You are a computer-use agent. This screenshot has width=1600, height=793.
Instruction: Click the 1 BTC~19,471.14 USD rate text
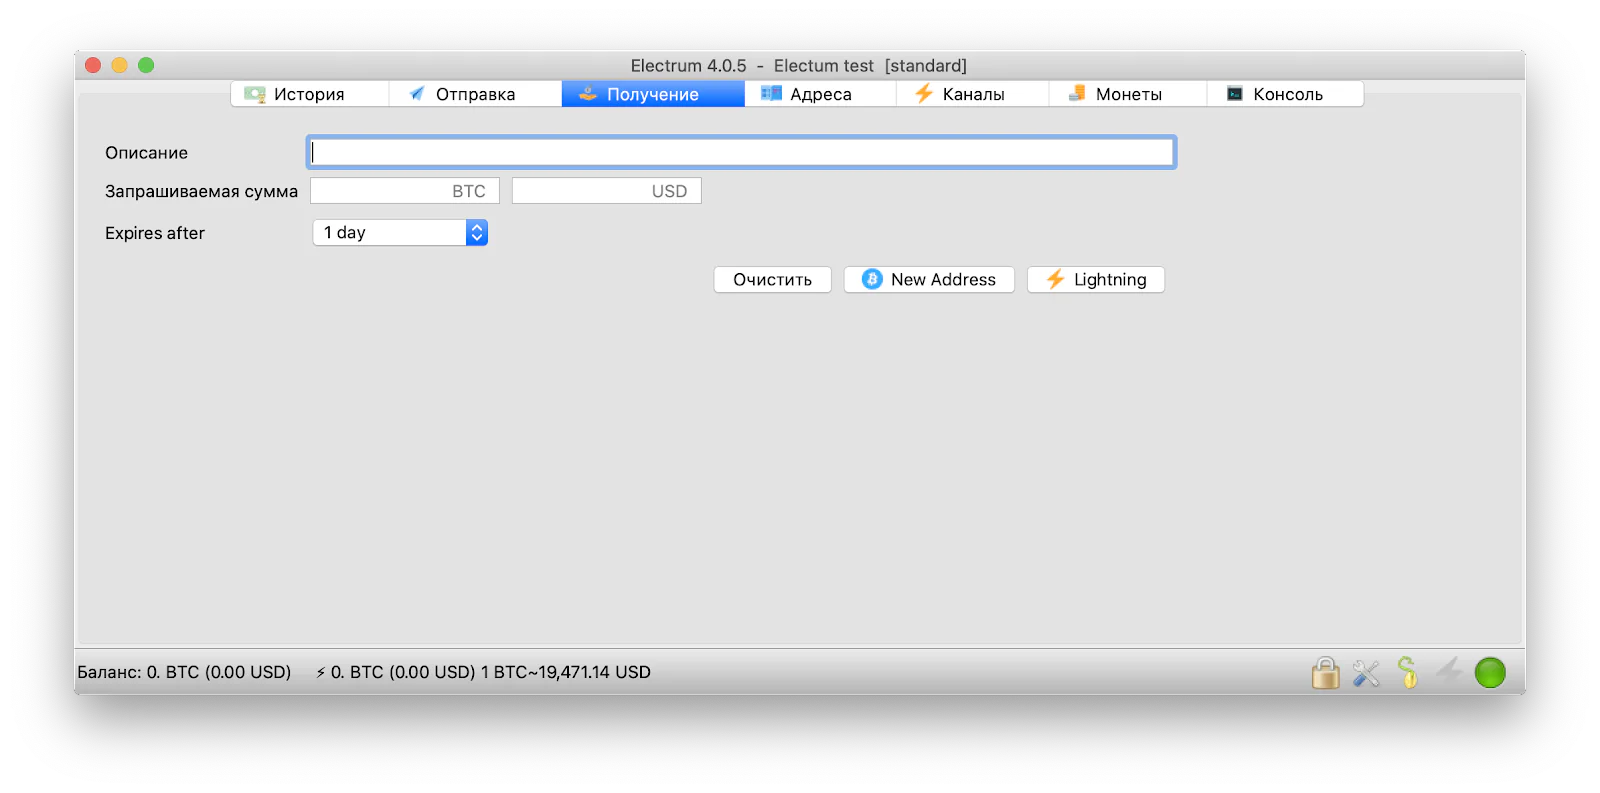[x=566, y=672]
